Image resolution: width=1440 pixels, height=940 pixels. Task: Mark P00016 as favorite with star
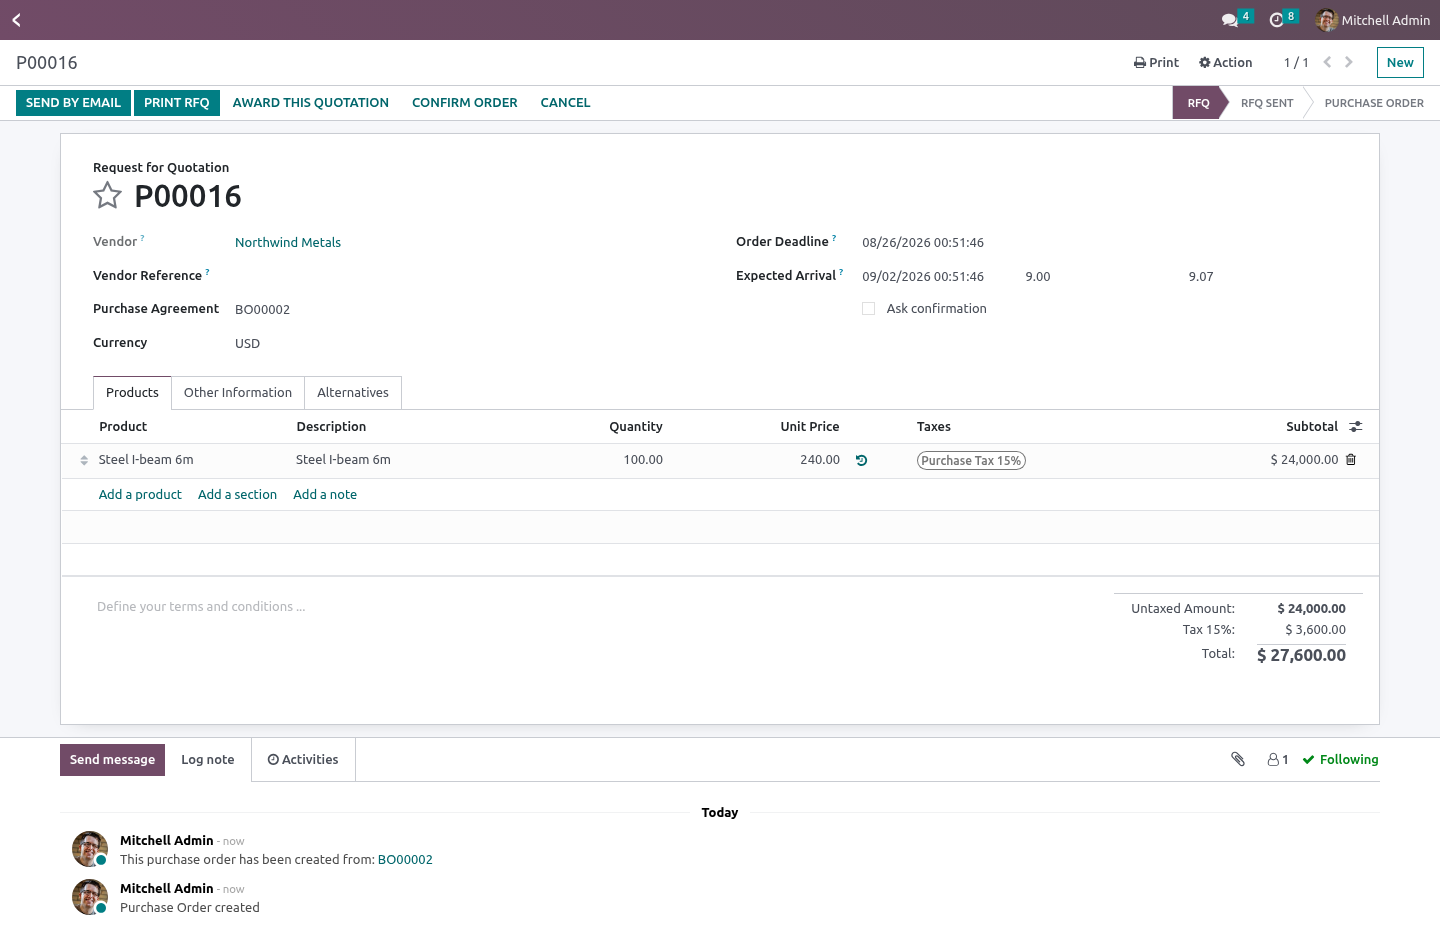tap(107, 195)
